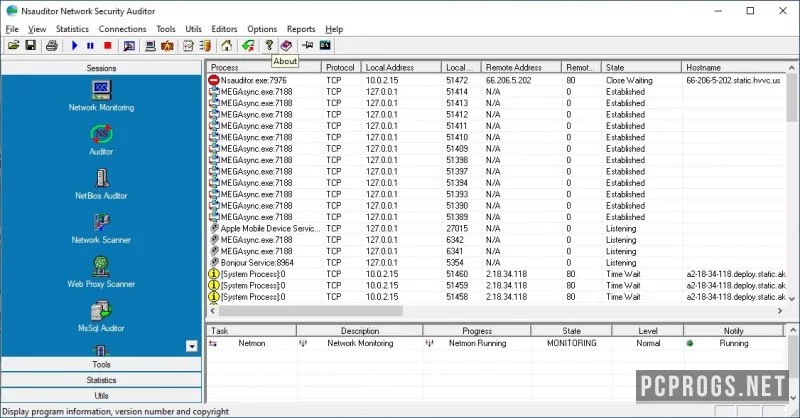Viewport: 800px width, 418px height.
Task: Click the green arrow toolbar icon
Action: click(248, 45)
